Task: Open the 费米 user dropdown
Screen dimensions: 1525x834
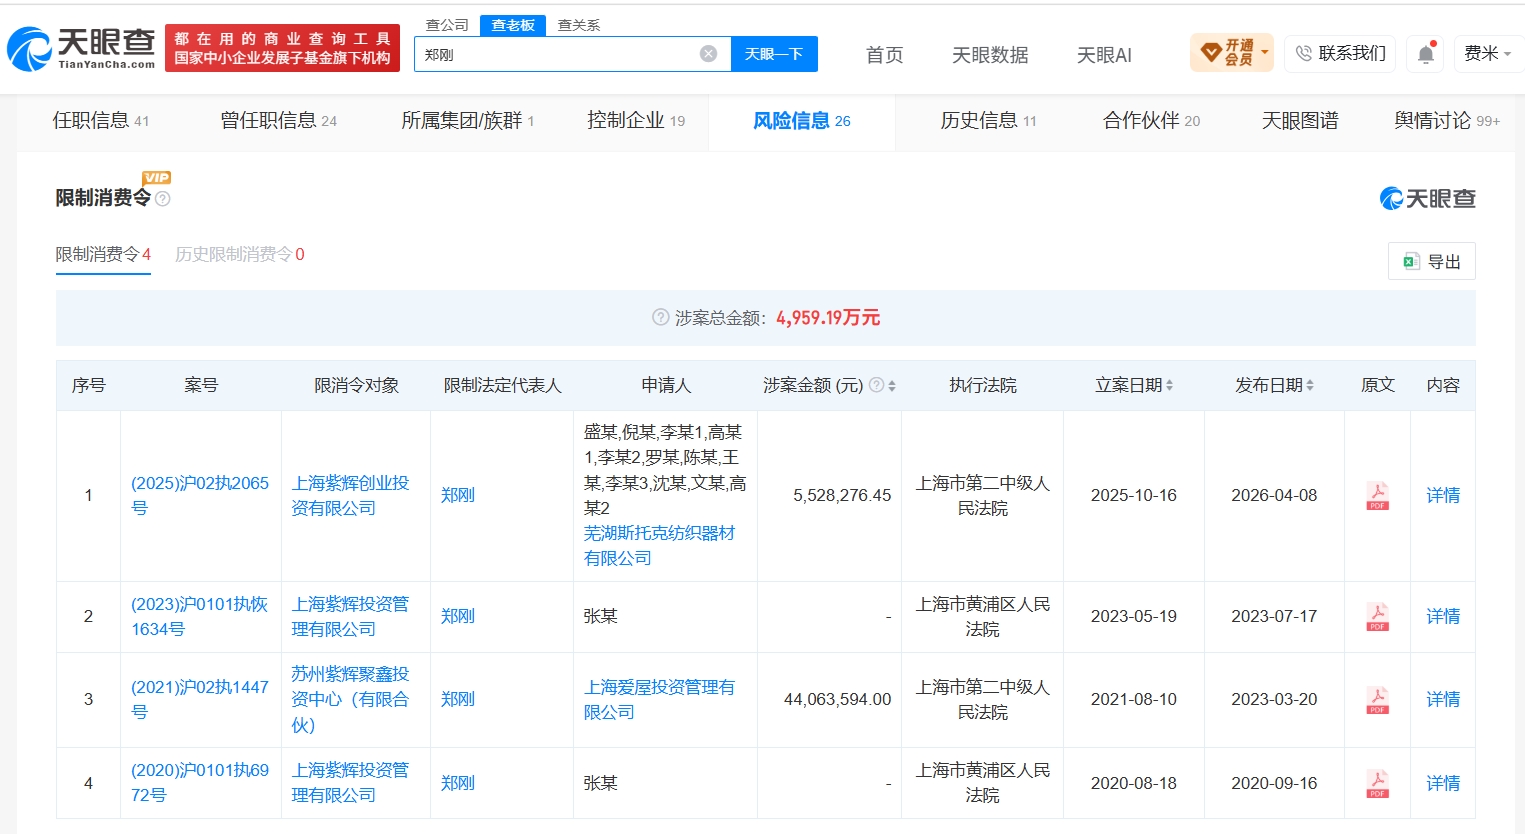Action: [x=1487, y=53]
